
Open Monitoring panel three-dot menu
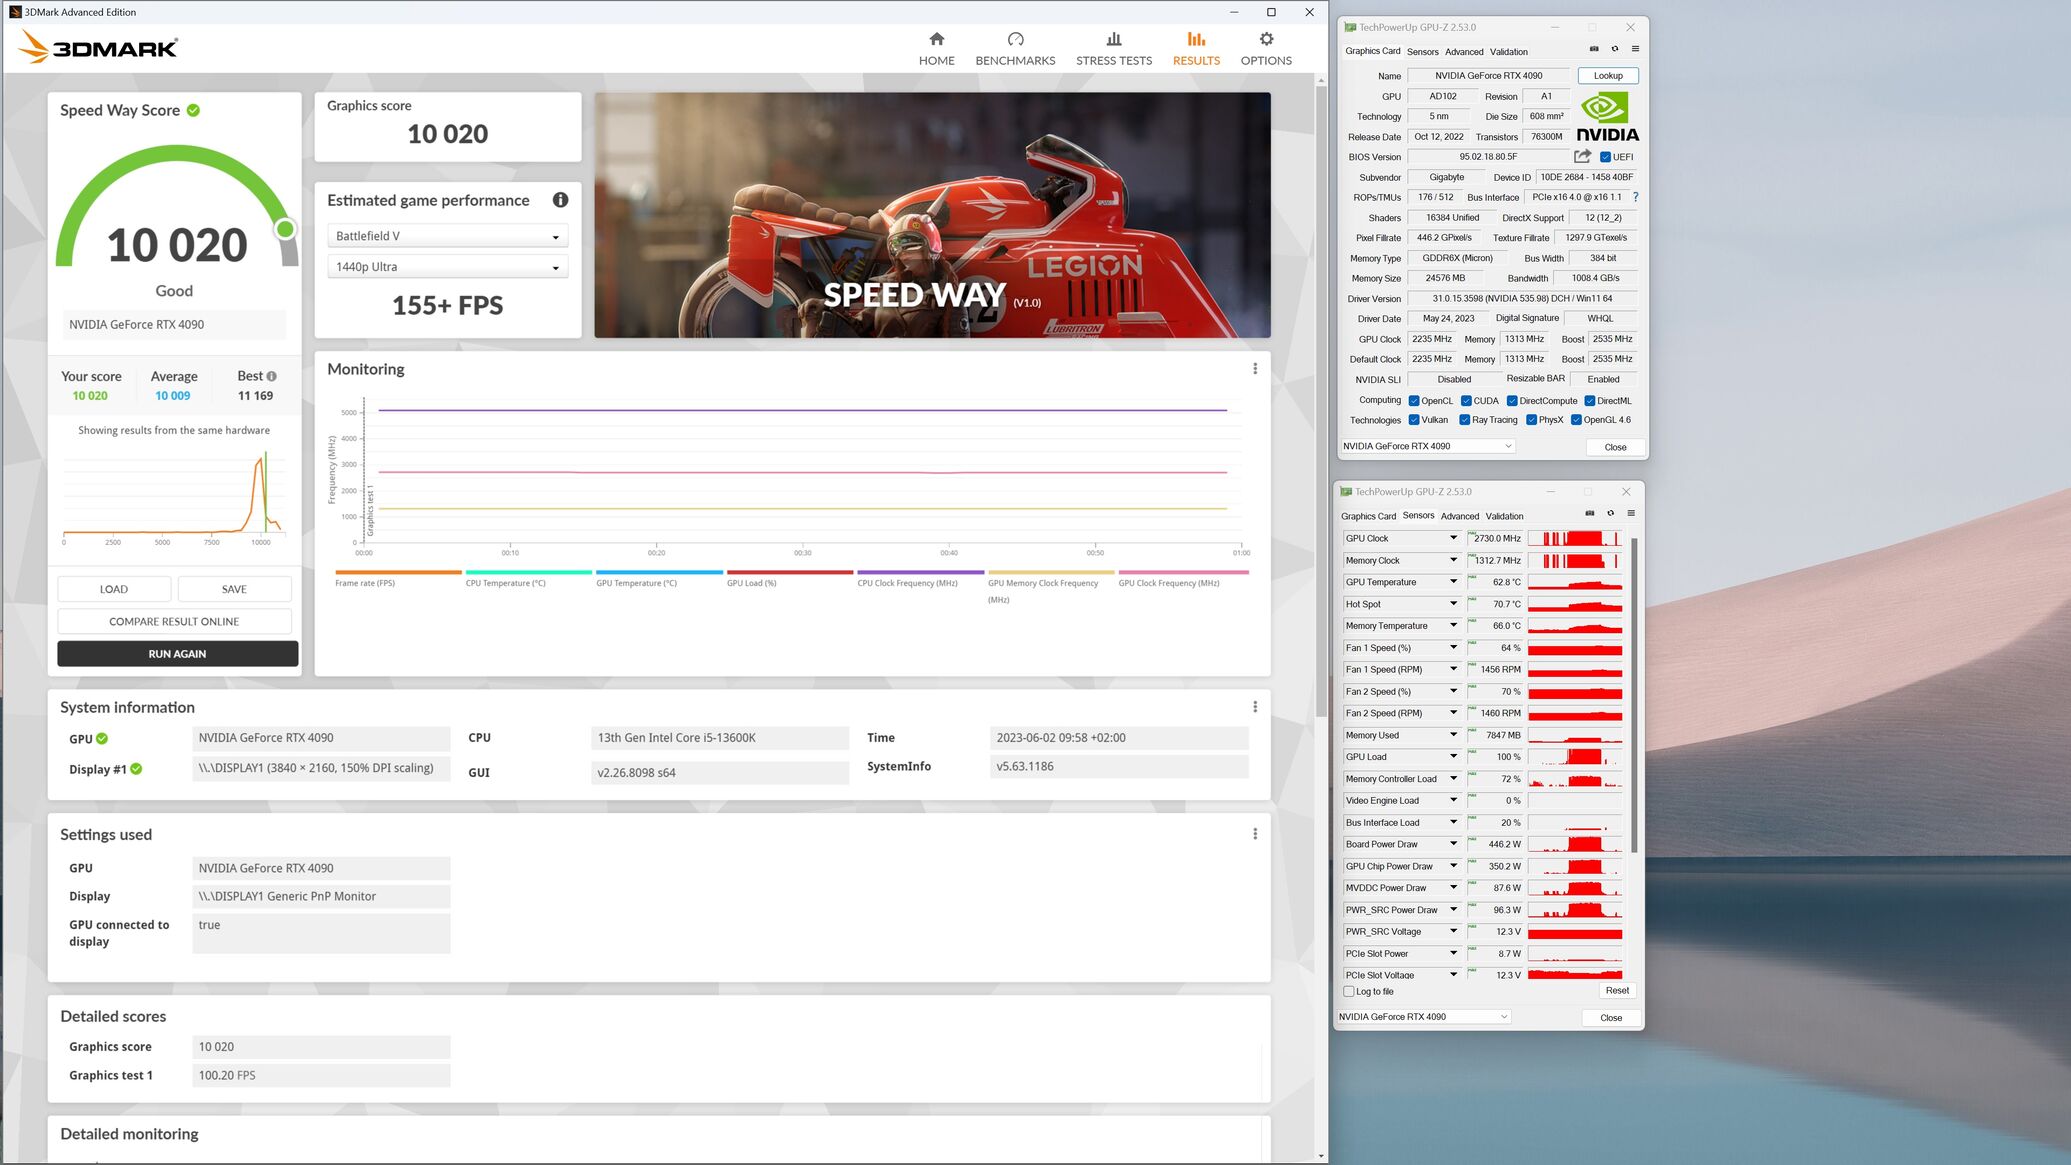tap(1255, 369)
